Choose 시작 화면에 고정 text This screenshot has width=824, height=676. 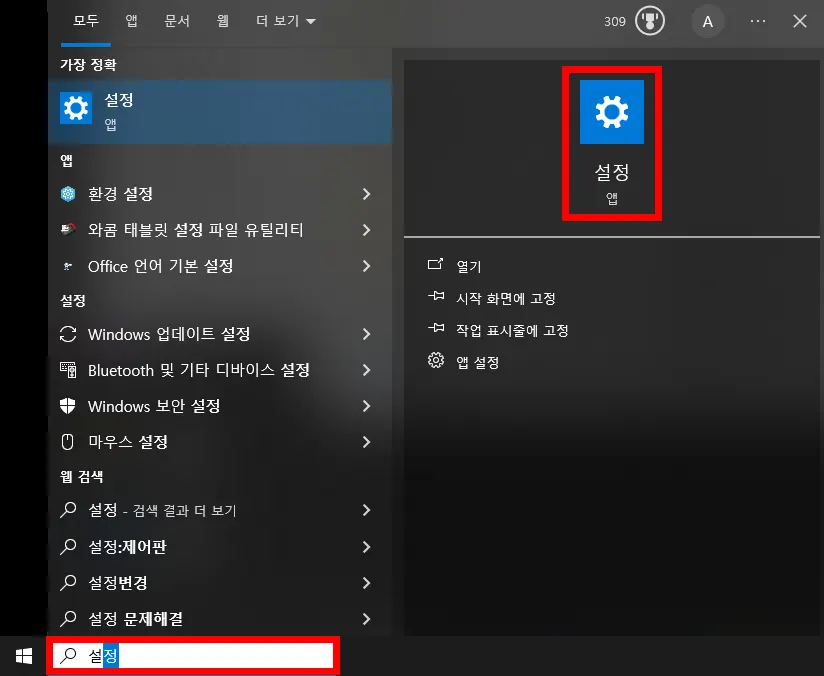(506, 298)
